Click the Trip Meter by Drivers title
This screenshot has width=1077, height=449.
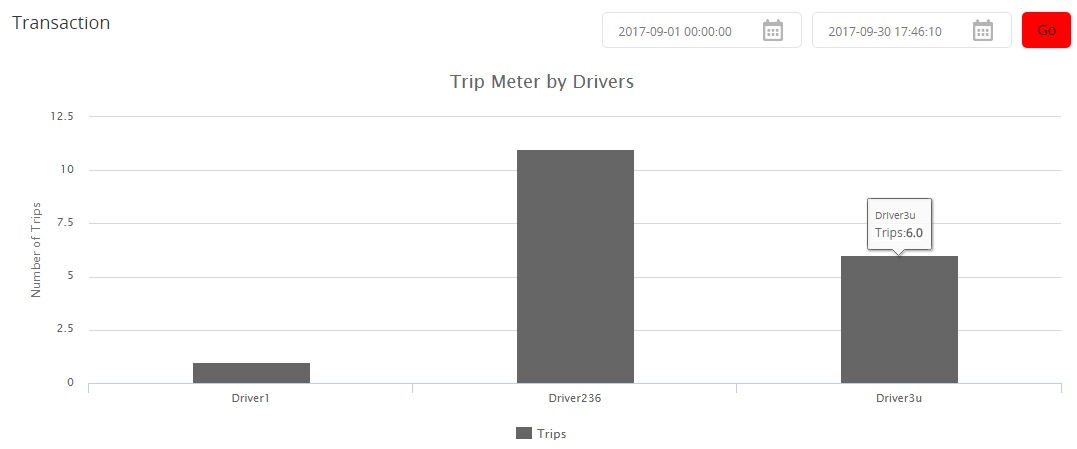coord(541,82)
